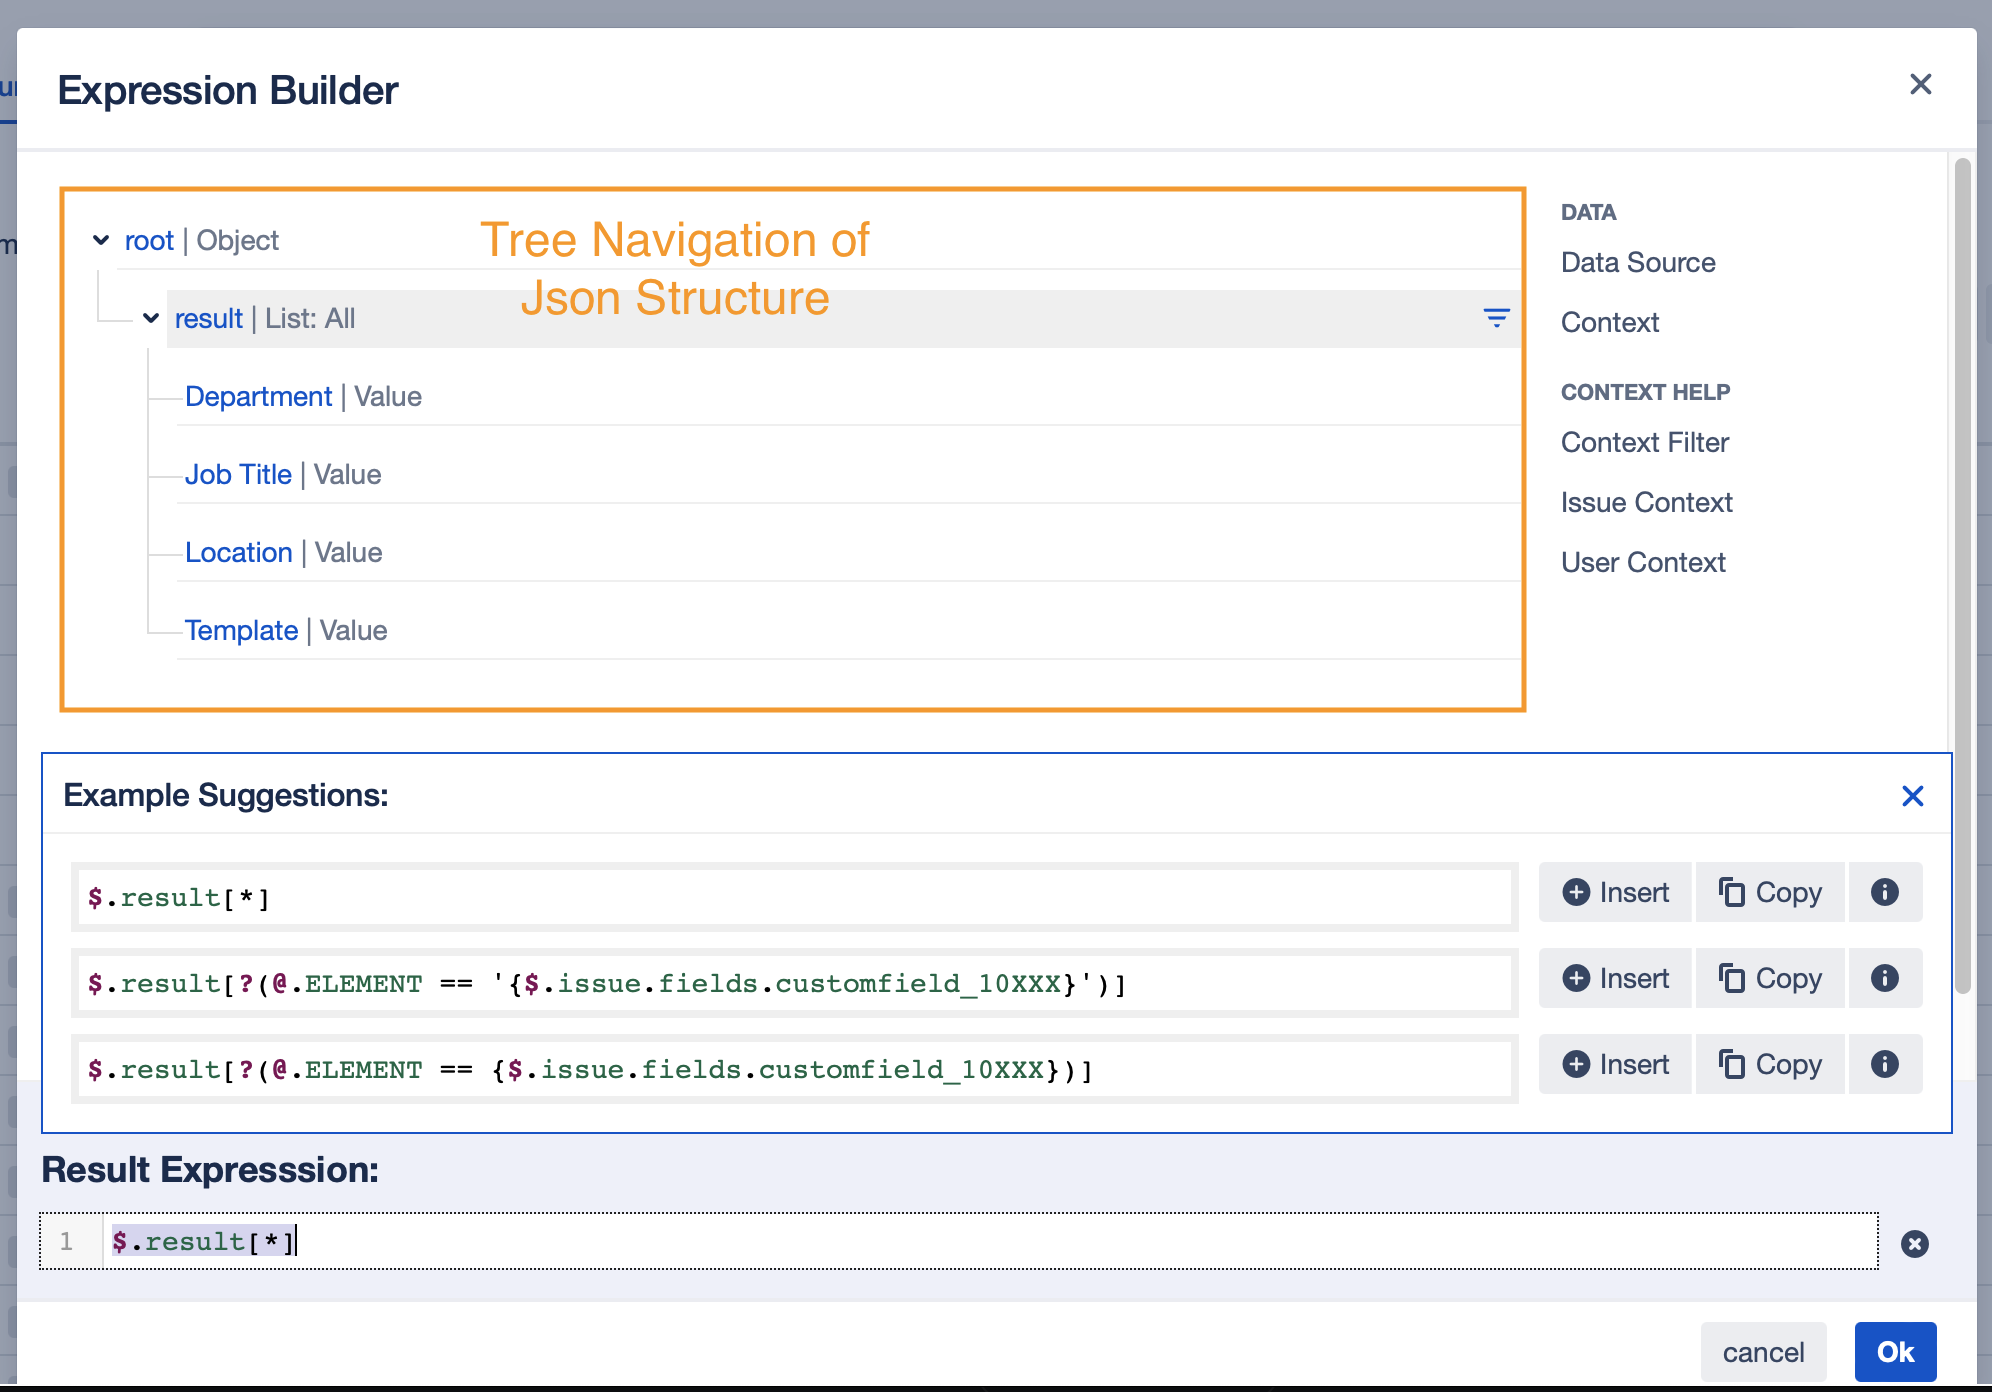Dismiss the Example Suggestions panel
Screen dimensions: 1992x1392
(x=1913, y=795)
